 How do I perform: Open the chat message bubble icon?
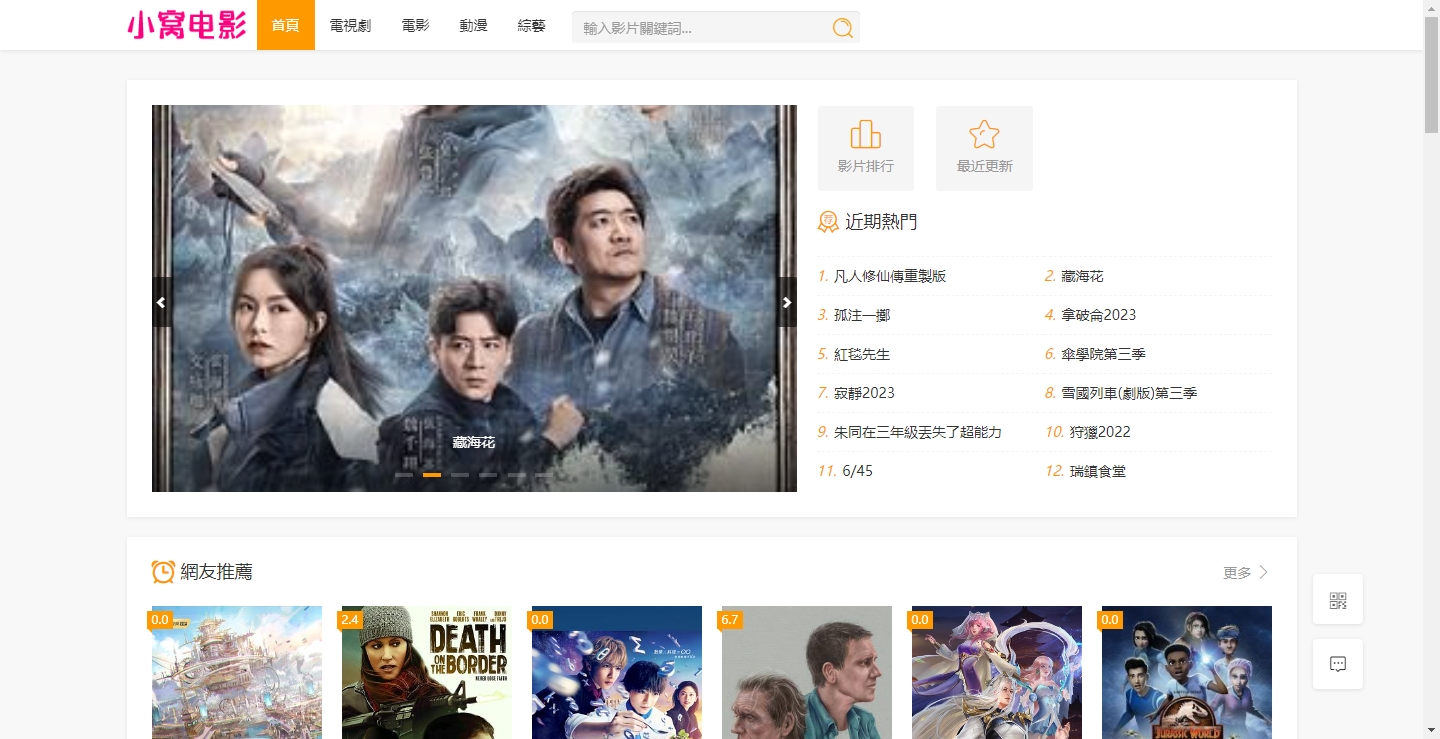tap(1337, 664)
